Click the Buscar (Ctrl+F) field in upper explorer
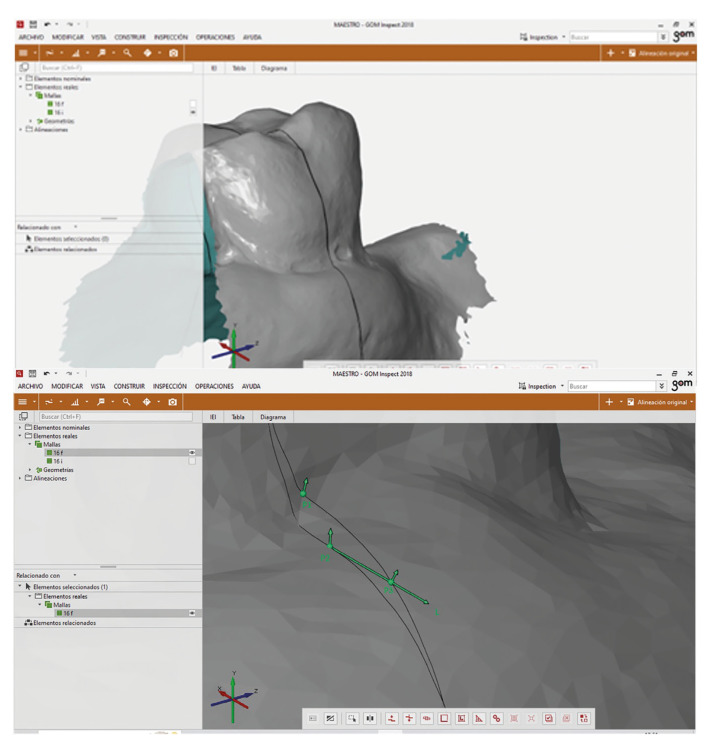The image size is (710, 743). point(110,68)
